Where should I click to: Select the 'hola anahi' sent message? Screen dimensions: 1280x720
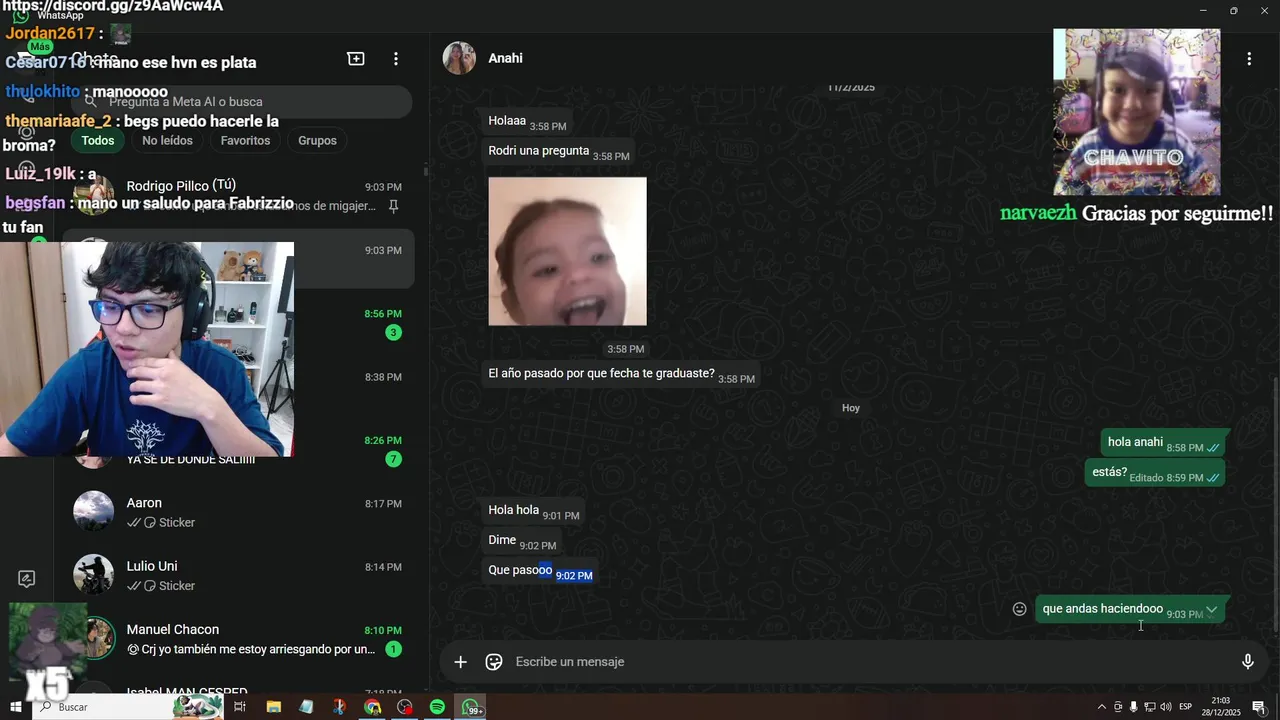click(1163, 443)
